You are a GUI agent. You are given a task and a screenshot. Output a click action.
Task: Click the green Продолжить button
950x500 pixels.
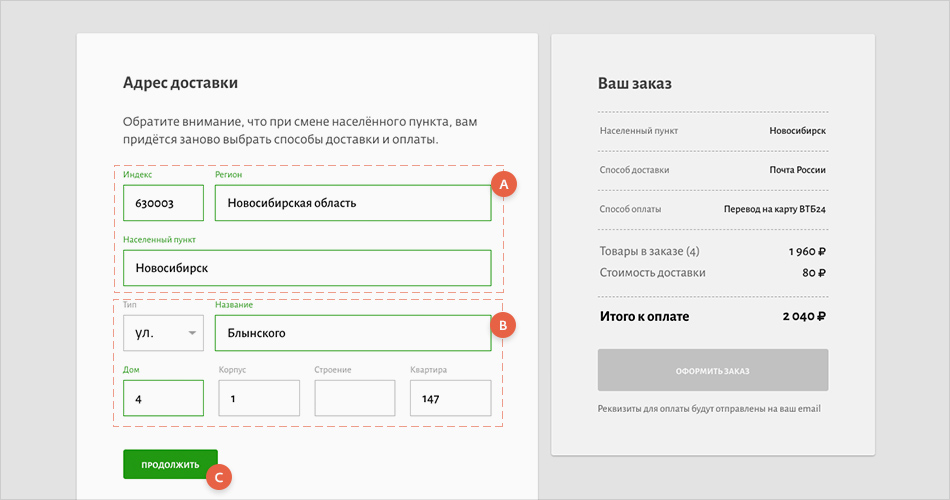(170, 464)
